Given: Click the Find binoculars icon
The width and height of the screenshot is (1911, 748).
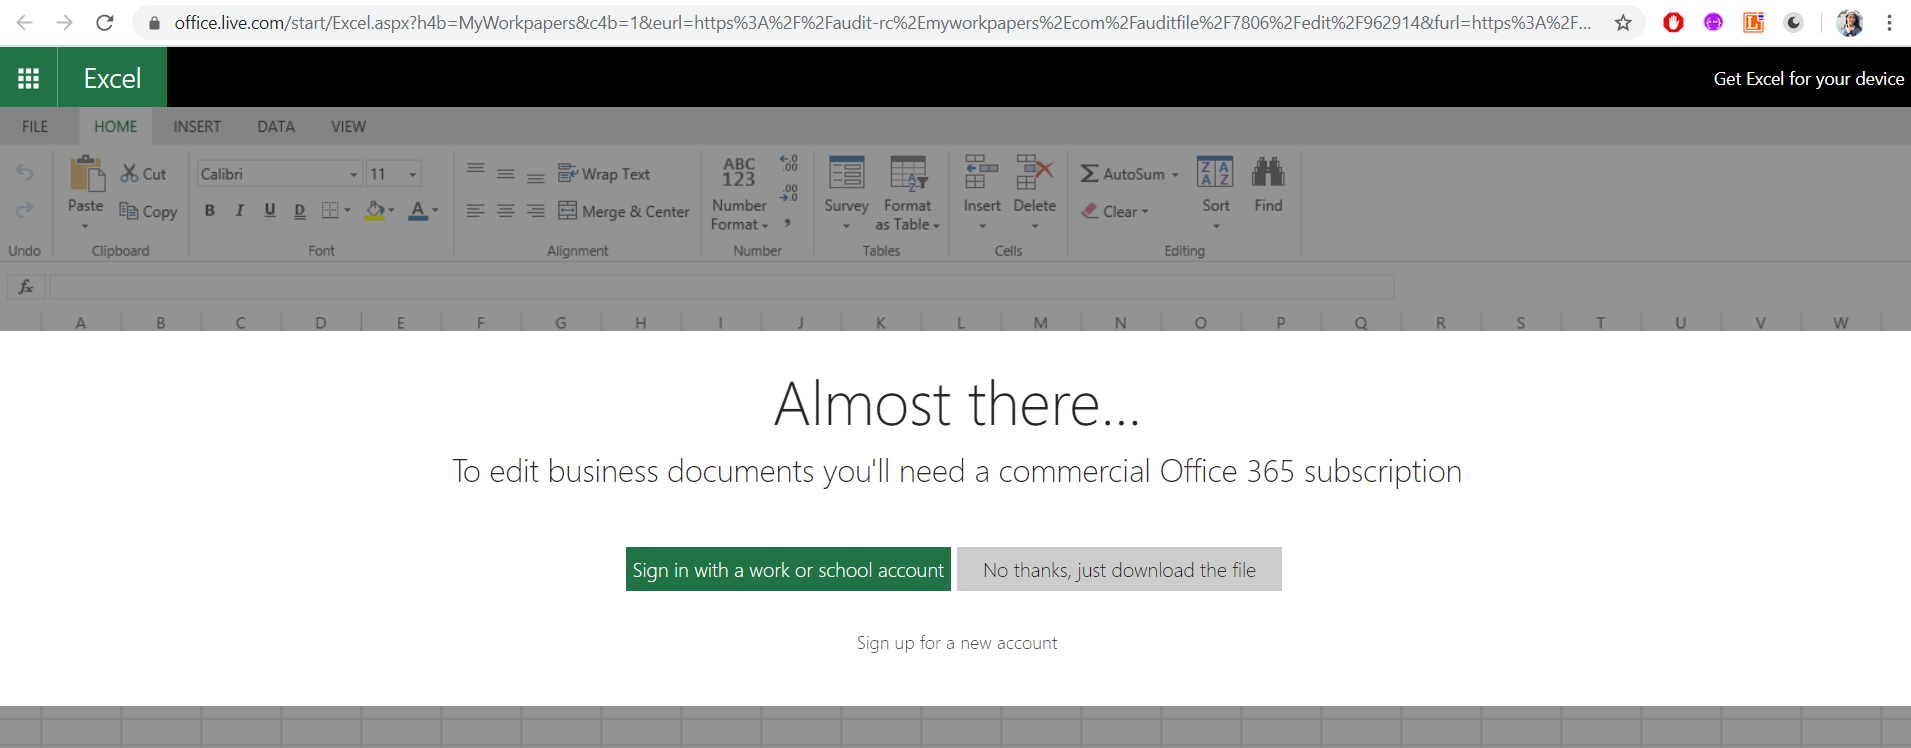Looking at the screenshot, I should (x=1268, y=172).
